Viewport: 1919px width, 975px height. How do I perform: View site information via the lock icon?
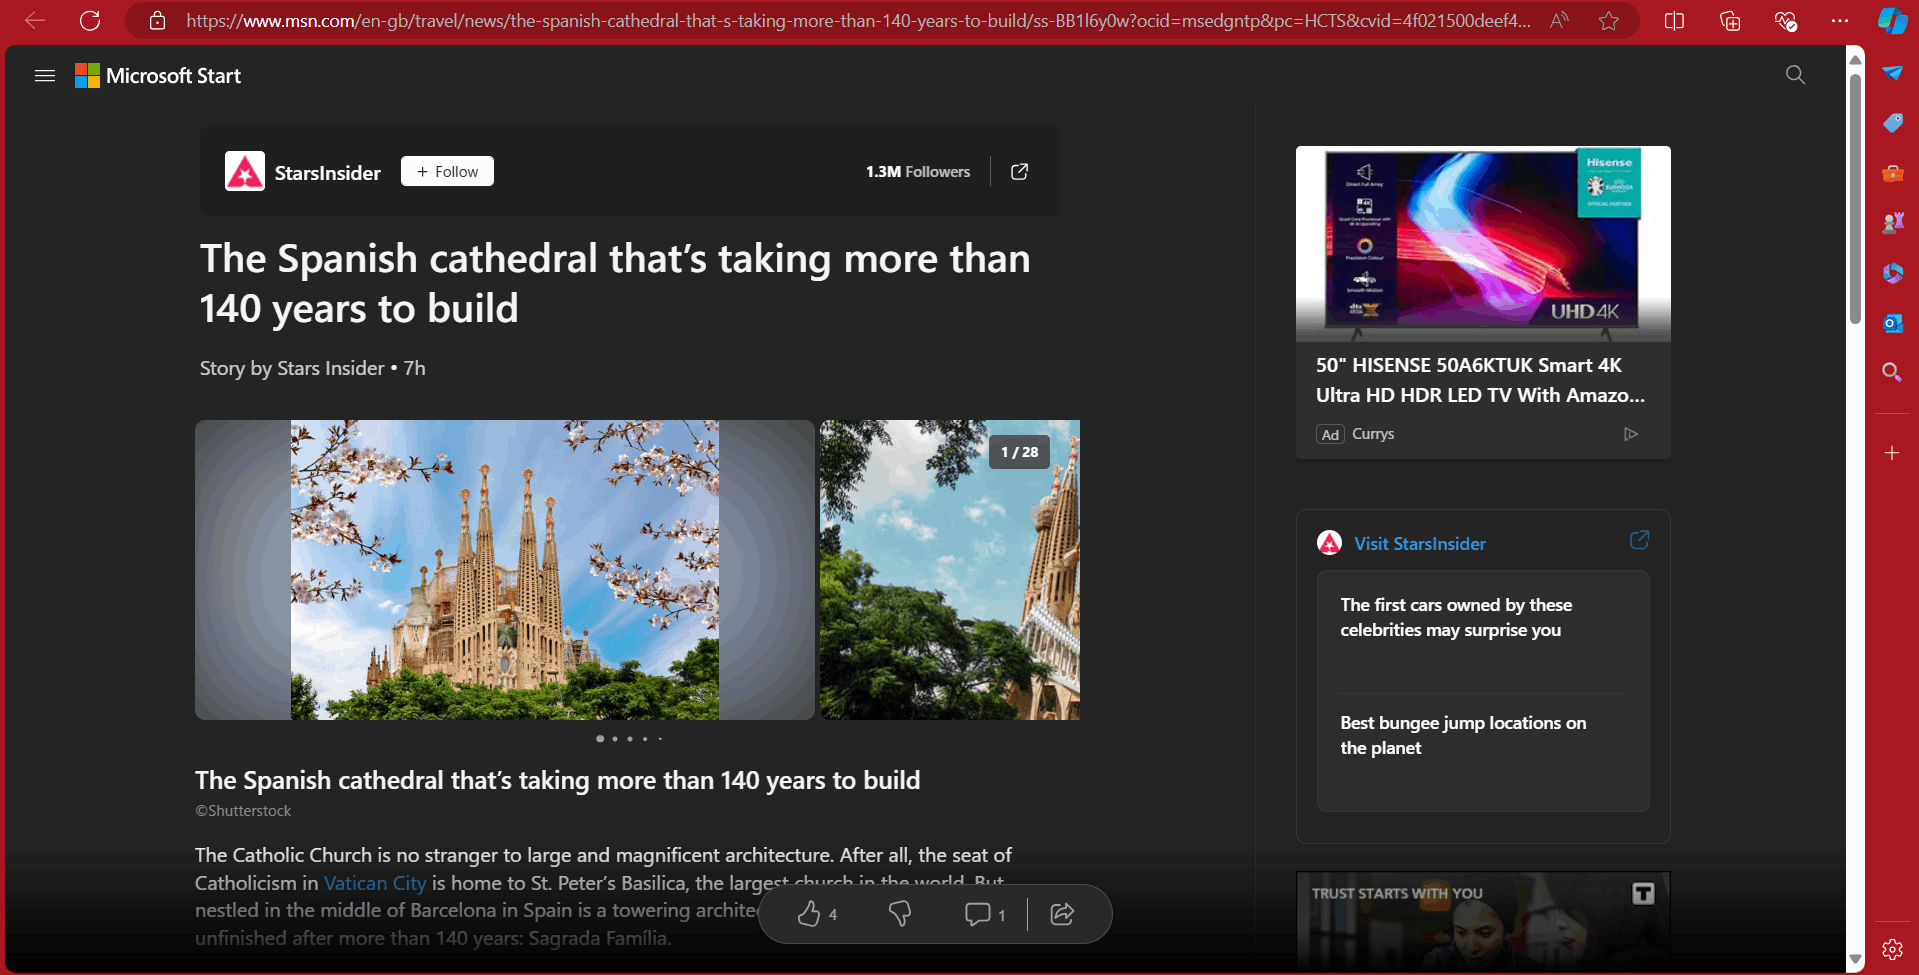coord(157,20)
